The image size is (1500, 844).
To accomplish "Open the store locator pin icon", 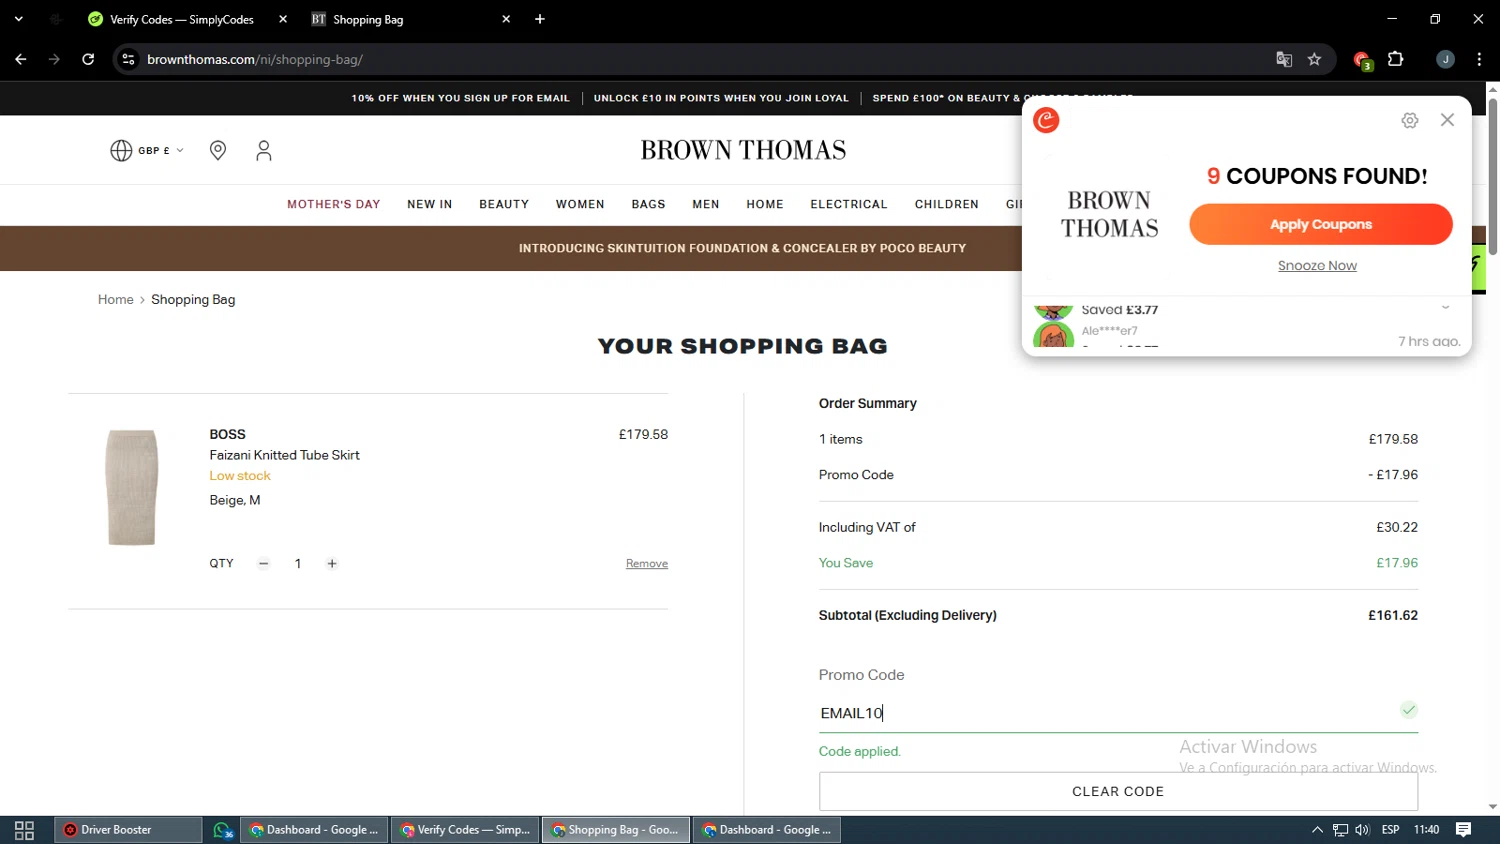I will (218, 150).
